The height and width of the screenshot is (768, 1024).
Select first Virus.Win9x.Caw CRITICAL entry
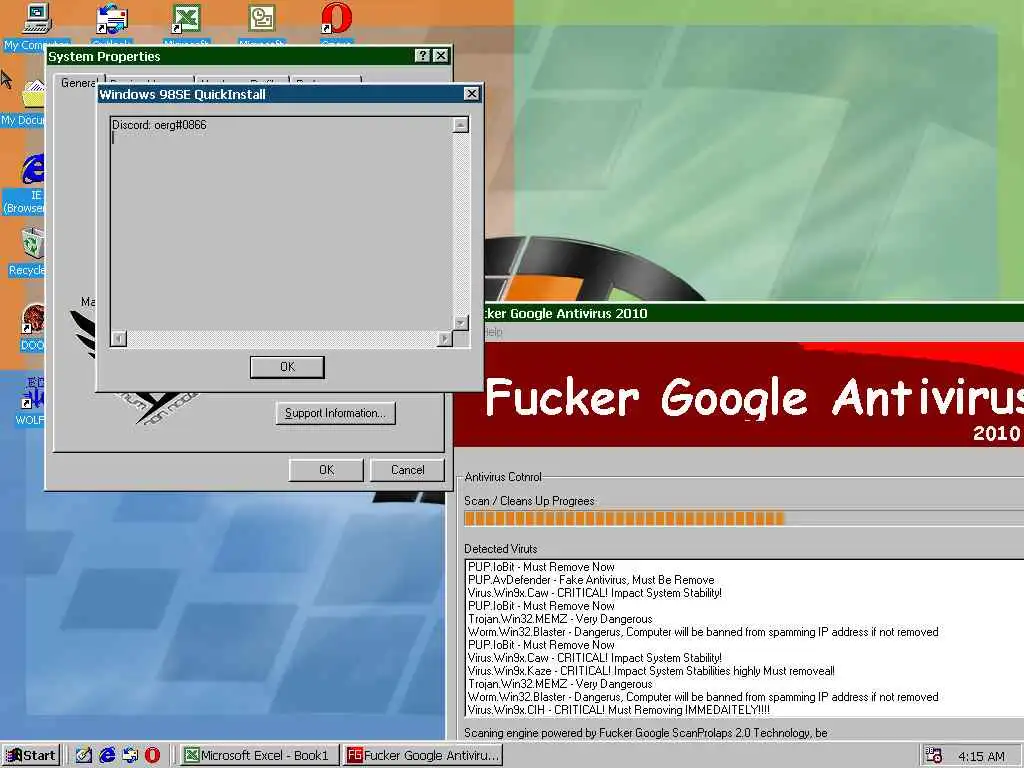coord(594,593)
